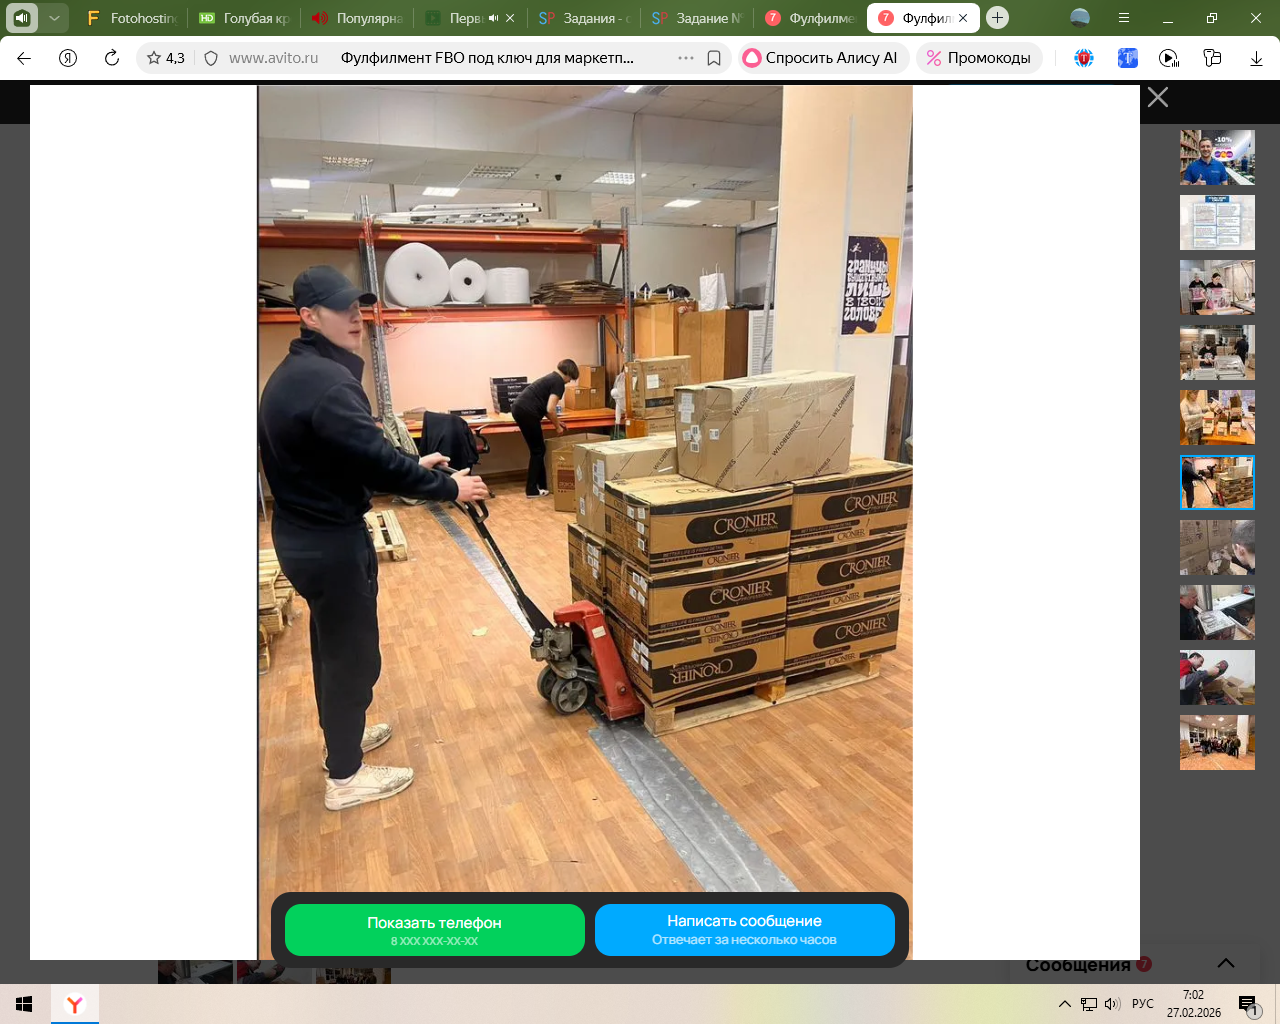This screenshot has height=1024, width=1280.
Task: Open Windows Start menu
Action: pos(24,1004)
